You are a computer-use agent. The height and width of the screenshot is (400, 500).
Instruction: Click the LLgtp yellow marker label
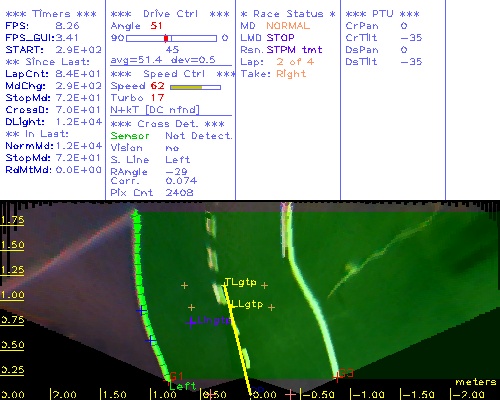[247, 304]
